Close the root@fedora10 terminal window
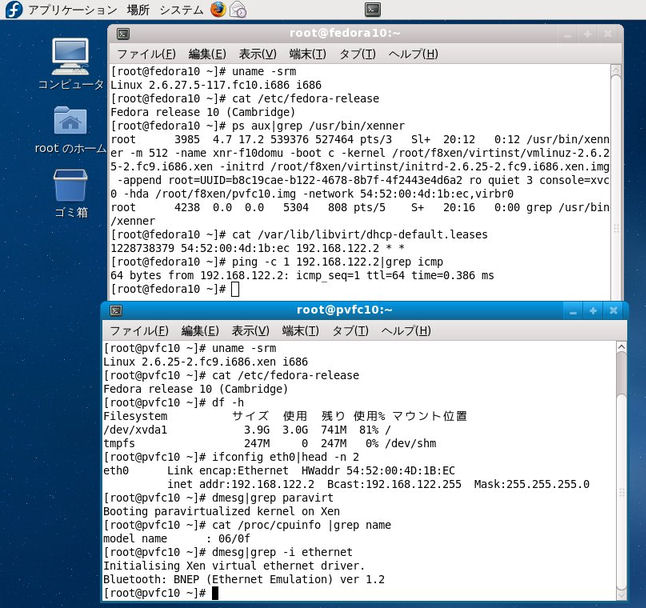Image resolution: width=646 pixels, height=608 pixels. 608,34
